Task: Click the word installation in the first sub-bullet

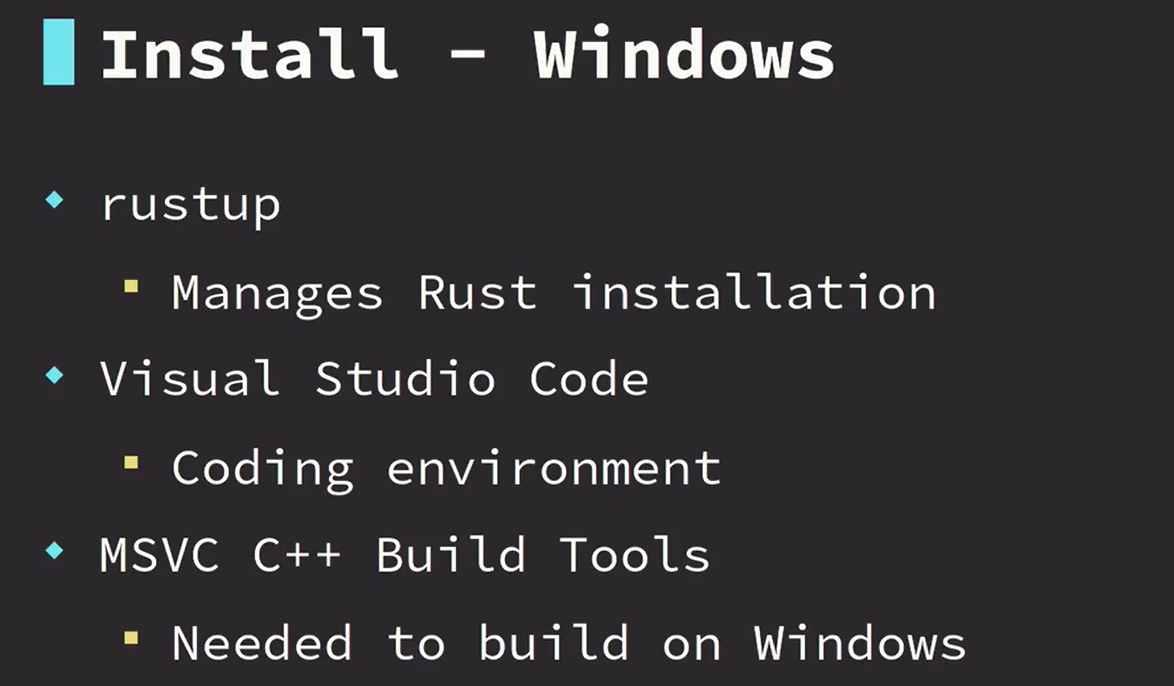Action: pyautogui.click(x=754, y=293)
